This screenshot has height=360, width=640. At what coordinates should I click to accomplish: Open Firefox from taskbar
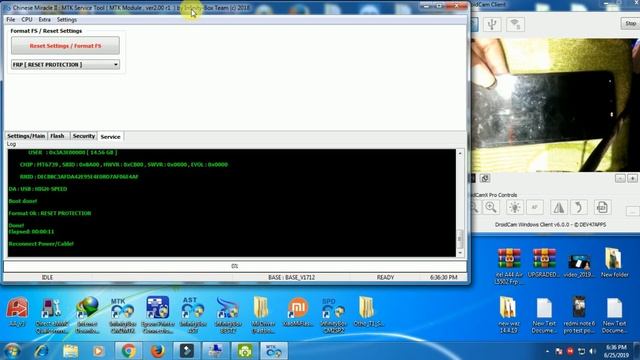pos(158,351)
